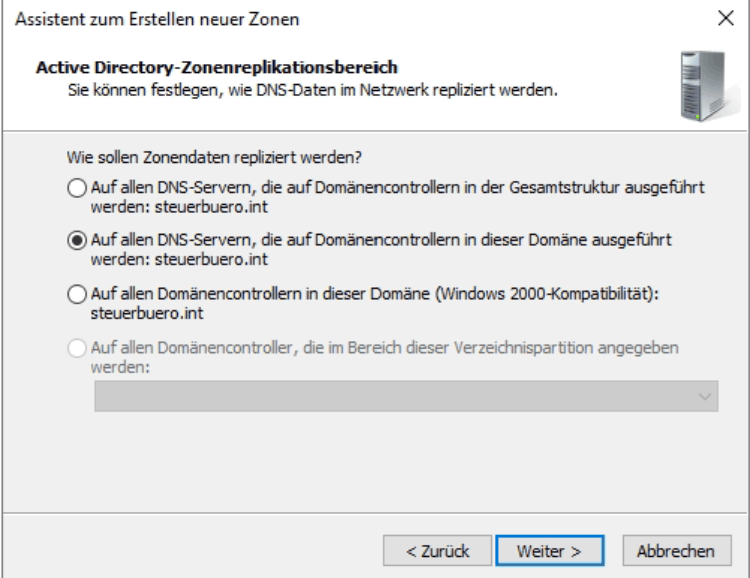
Task: Open the directory partition combo box
Action: (406, 396)
